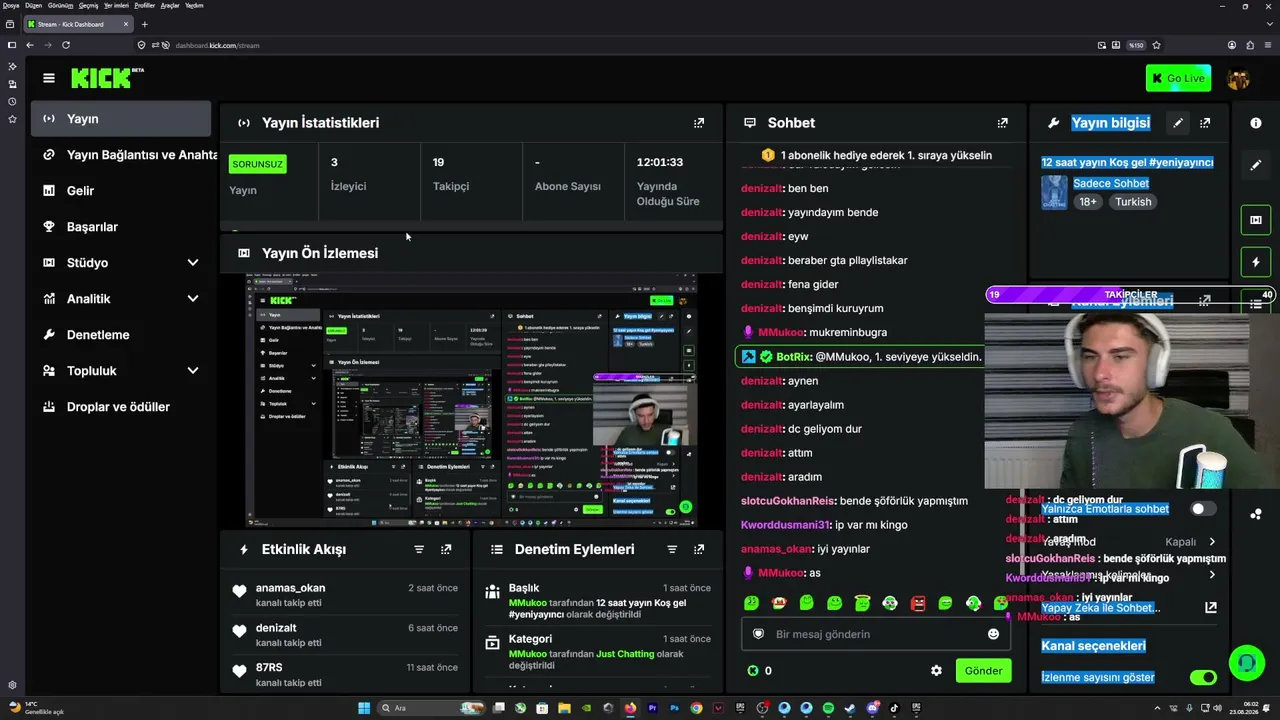Pop out the Yayın bilgisi panel
The width and height of the screenshot is (1280, 720).
click(1205, 123)
